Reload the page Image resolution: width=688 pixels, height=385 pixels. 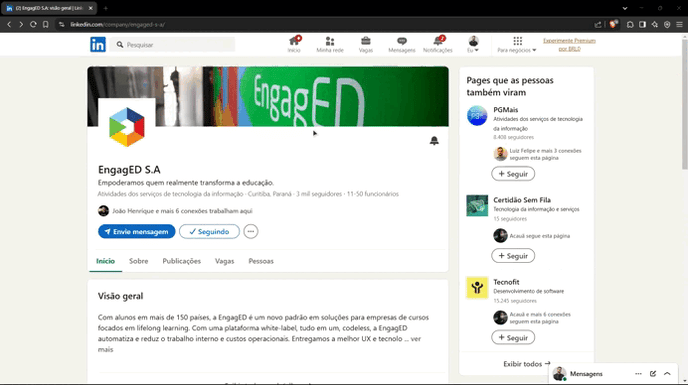point(33,25)
